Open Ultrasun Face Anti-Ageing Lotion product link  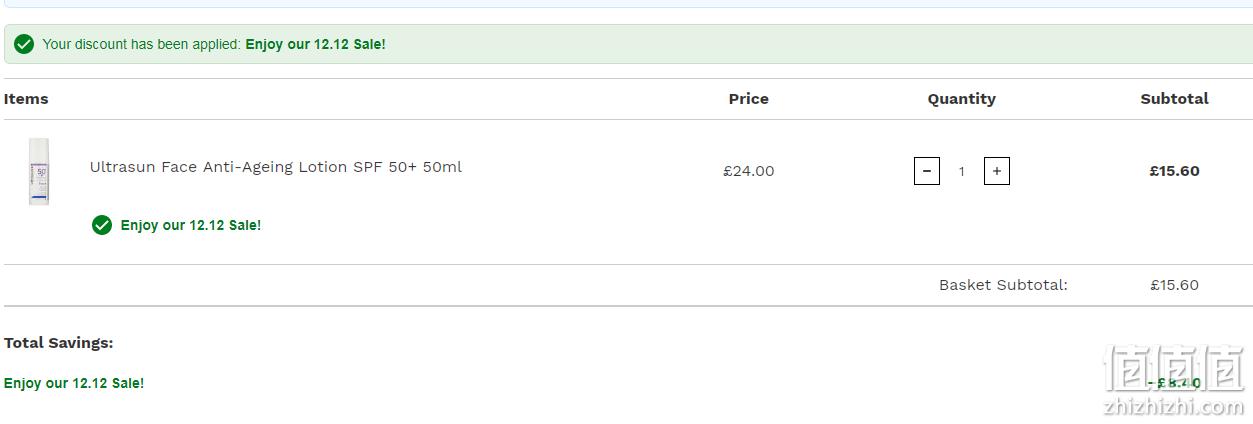coord(276,167)
